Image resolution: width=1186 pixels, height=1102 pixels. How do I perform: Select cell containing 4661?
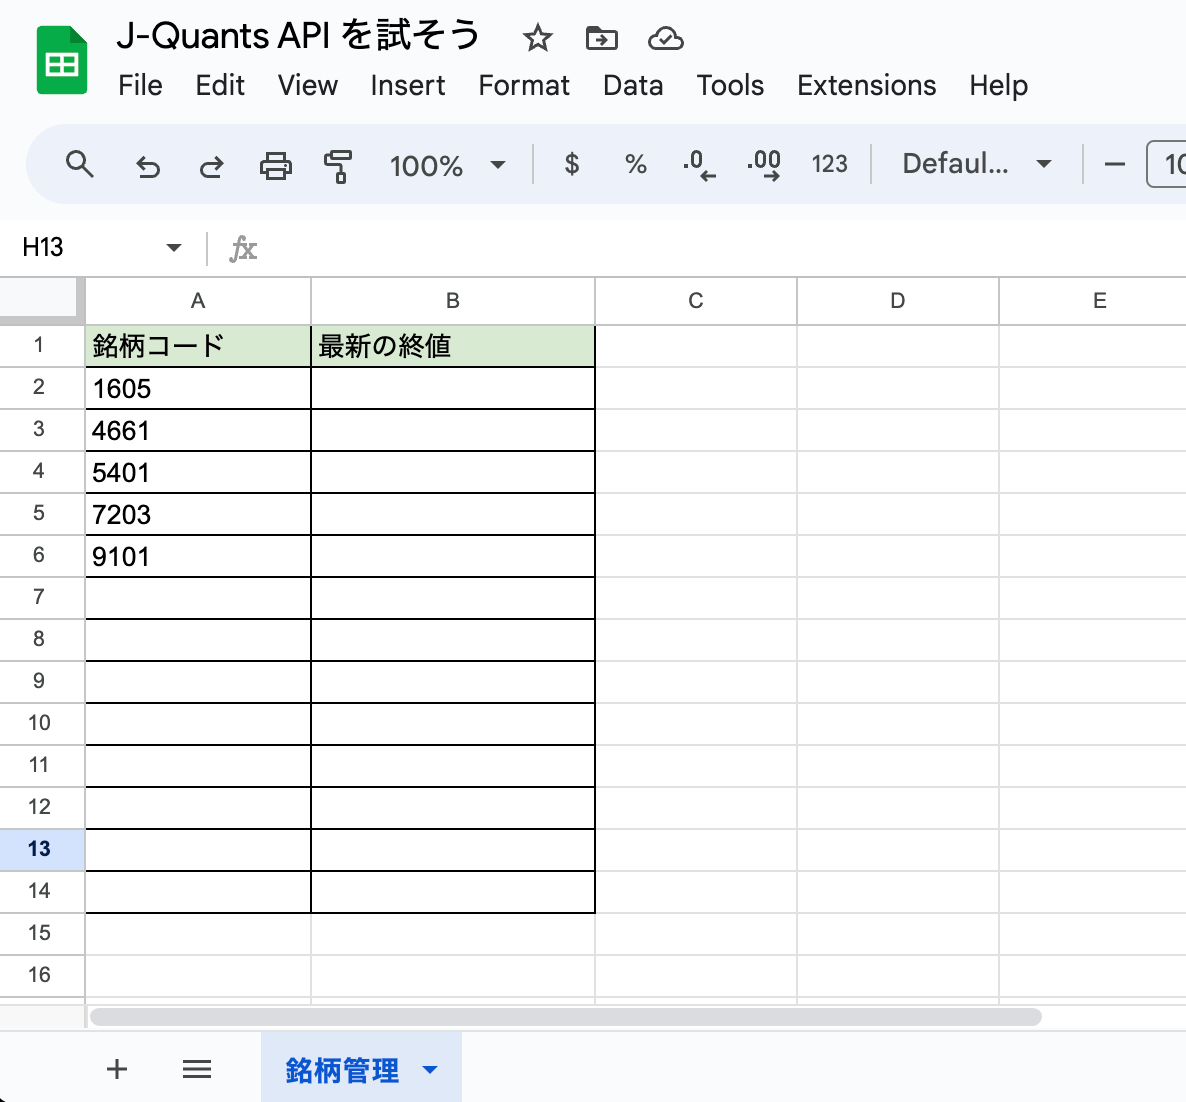(x=198, y=430)
